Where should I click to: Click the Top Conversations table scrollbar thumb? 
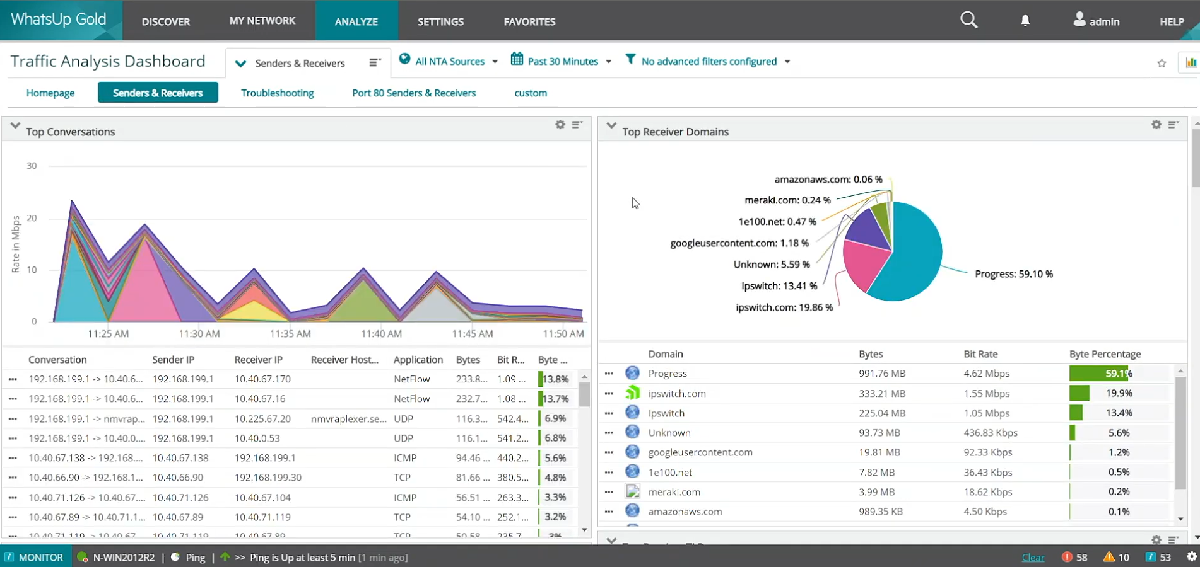(x=584, y=393)
